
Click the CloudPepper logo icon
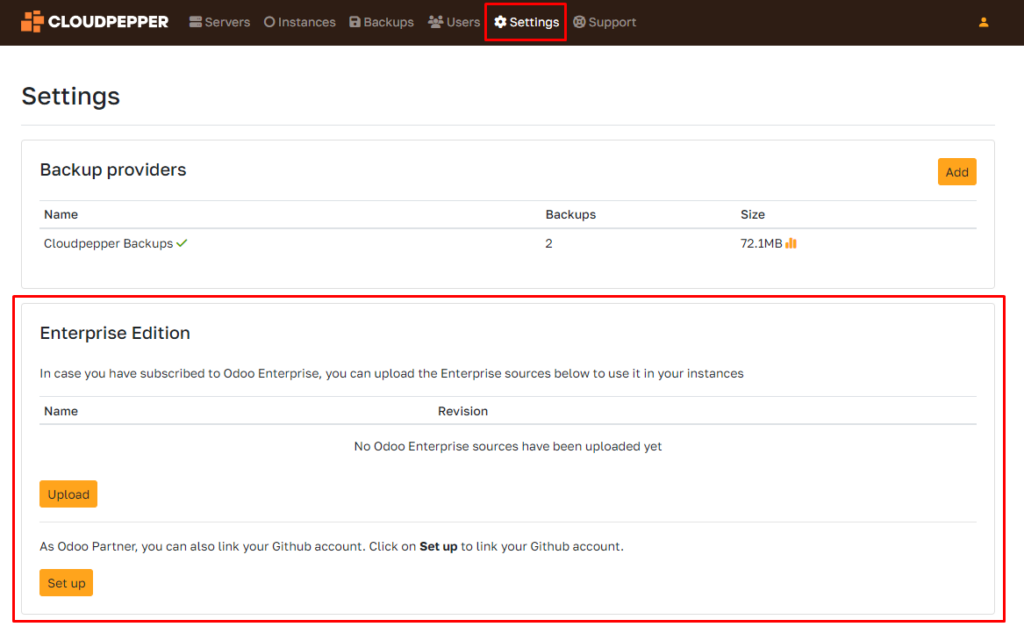[30, 21]
